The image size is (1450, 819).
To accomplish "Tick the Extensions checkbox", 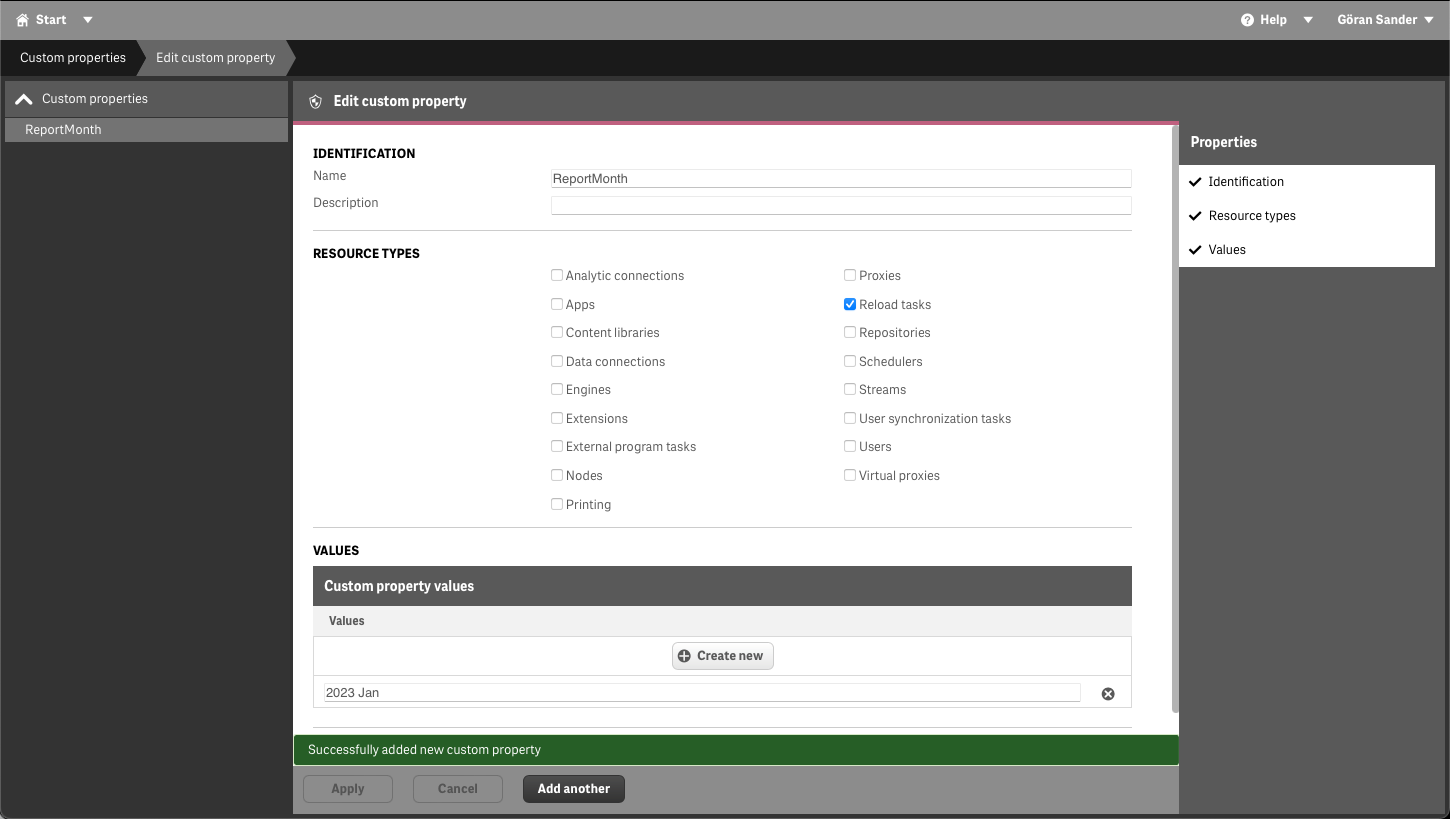I will pos(557,418).
